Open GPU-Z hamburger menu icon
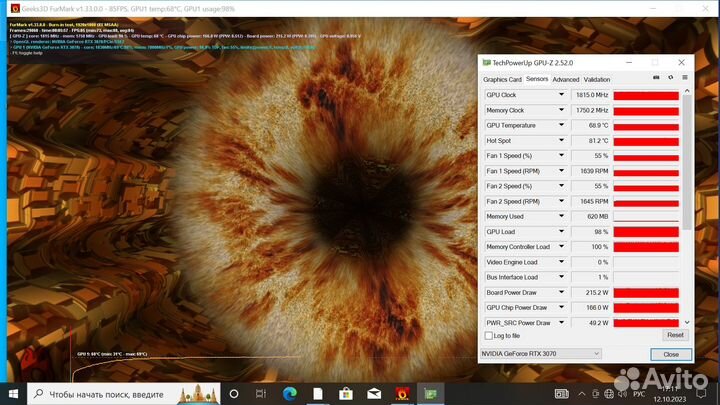720x405 pixels. click(685, 78)
